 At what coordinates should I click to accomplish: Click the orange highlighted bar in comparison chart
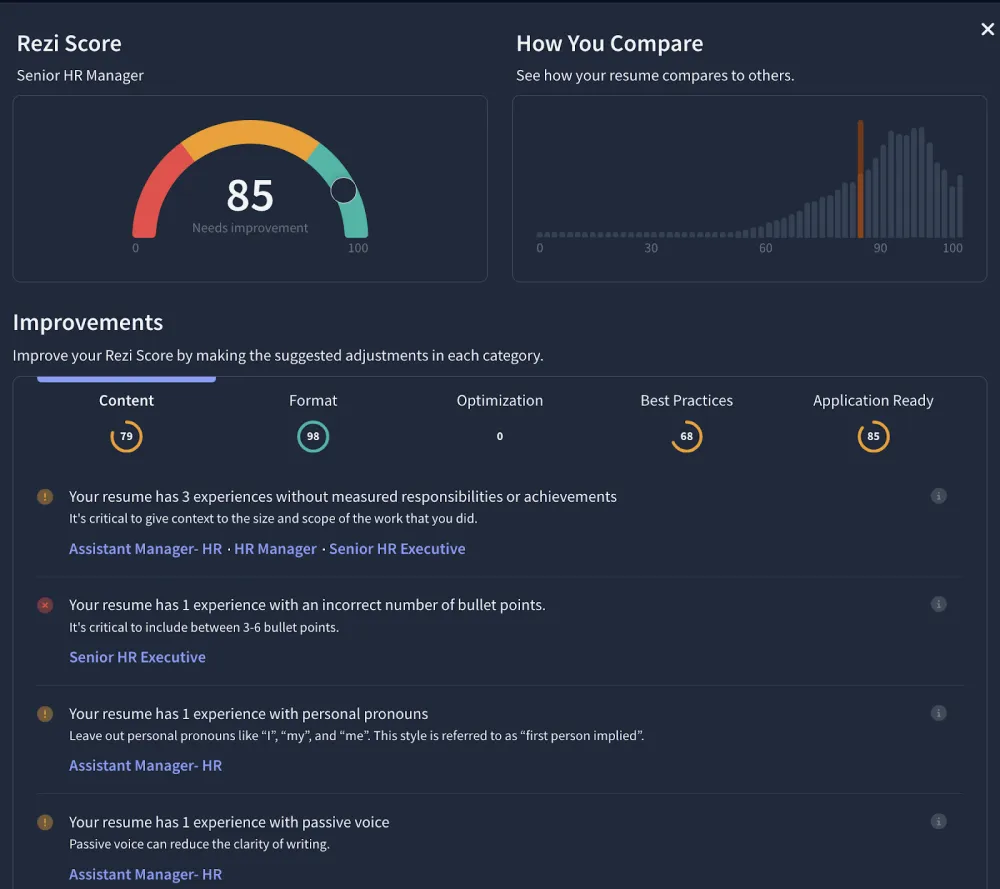point(860,179)
